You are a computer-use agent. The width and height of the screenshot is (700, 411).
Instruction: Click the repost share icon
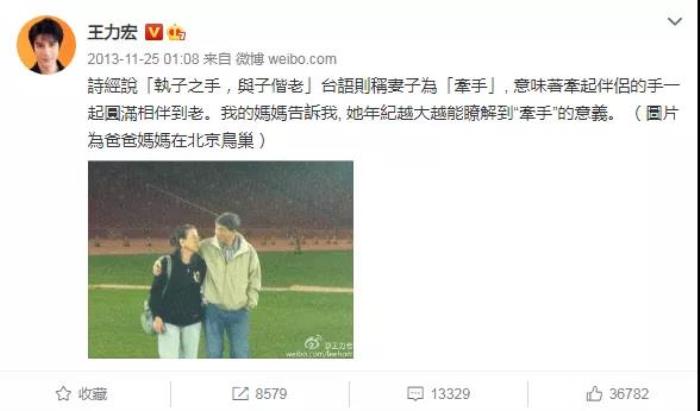click(x=240, y=394)
